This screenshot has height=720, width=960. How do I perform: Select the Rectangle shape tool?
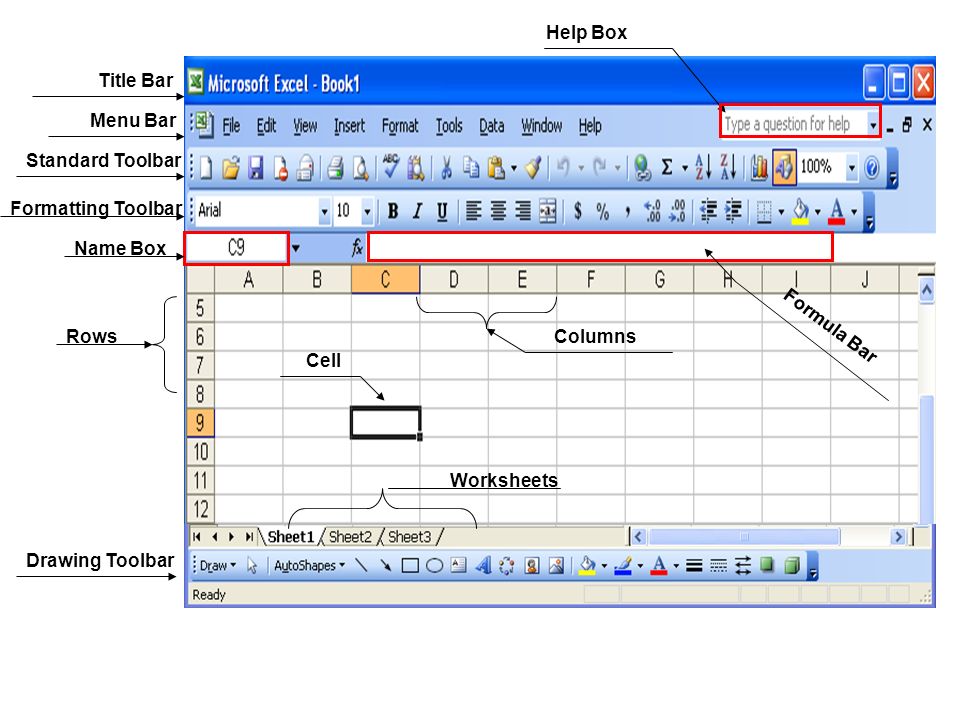[x=410, y=566]
